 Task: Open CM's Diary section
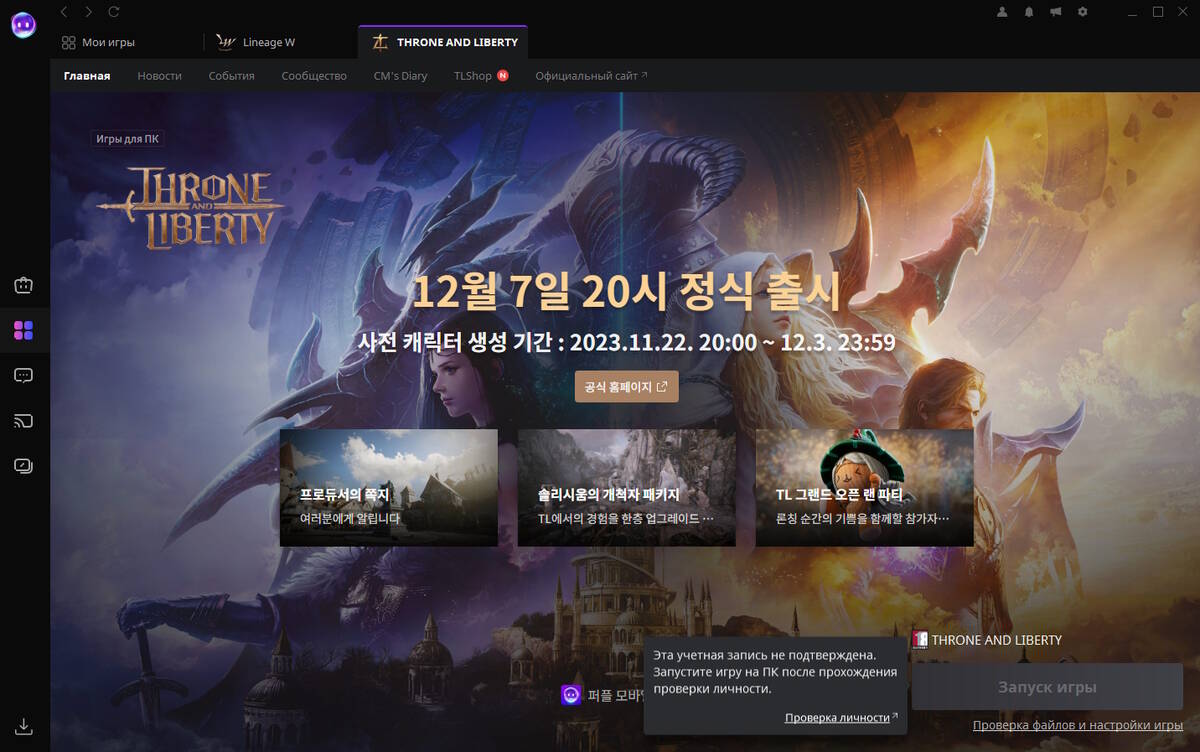tap(400, 76)
